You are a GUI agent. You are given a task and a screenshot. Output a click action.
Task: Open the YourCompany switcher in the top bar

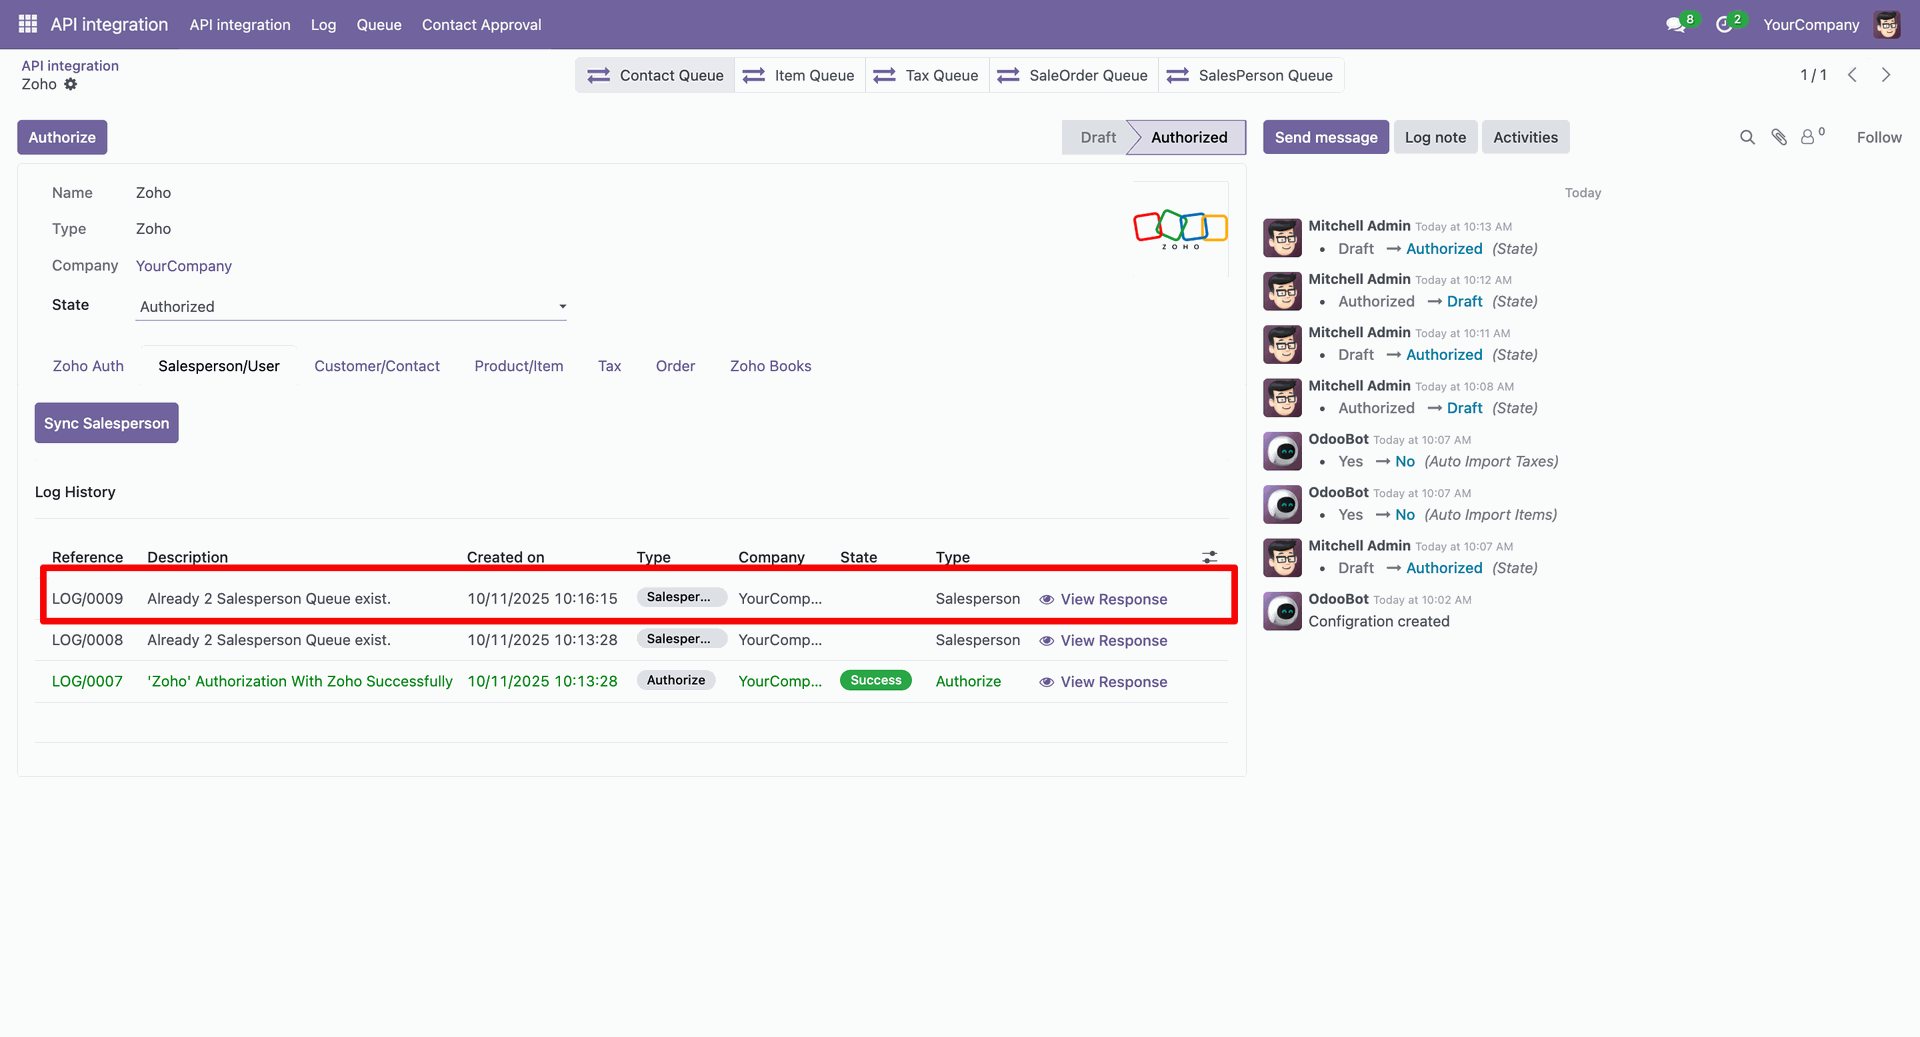1811,24
